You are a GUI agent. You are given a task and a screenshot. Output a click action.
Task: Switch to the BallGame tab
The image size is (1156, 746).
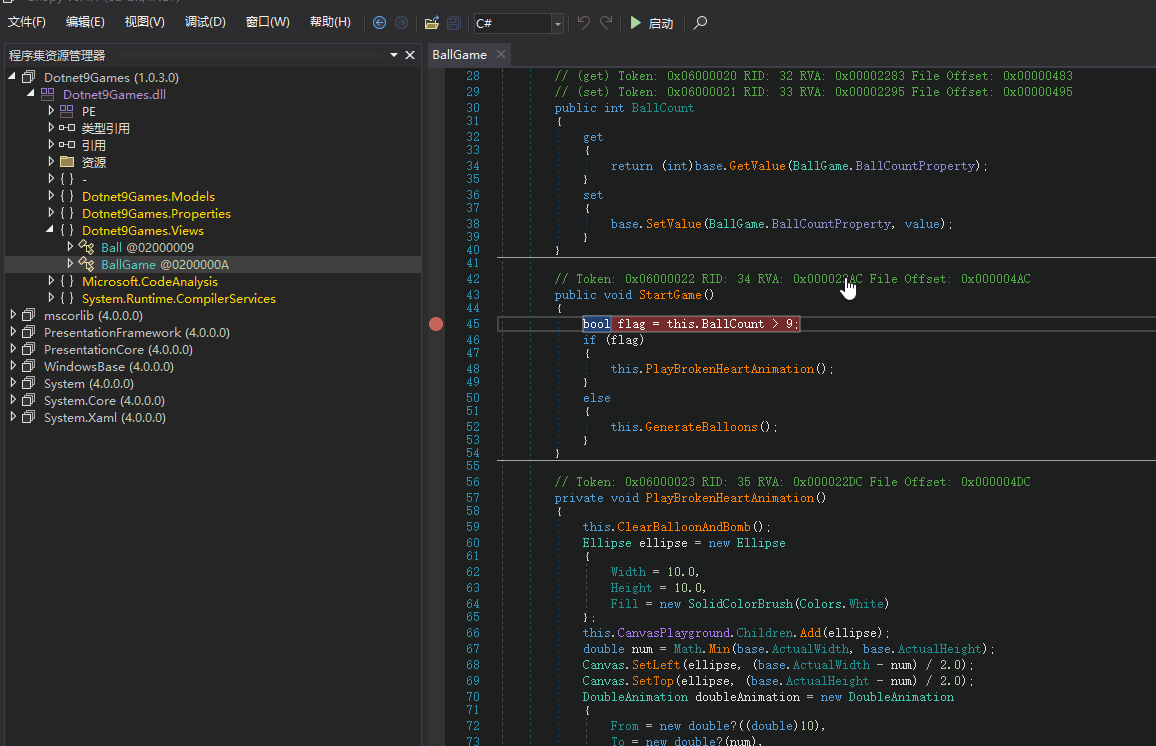460,55
